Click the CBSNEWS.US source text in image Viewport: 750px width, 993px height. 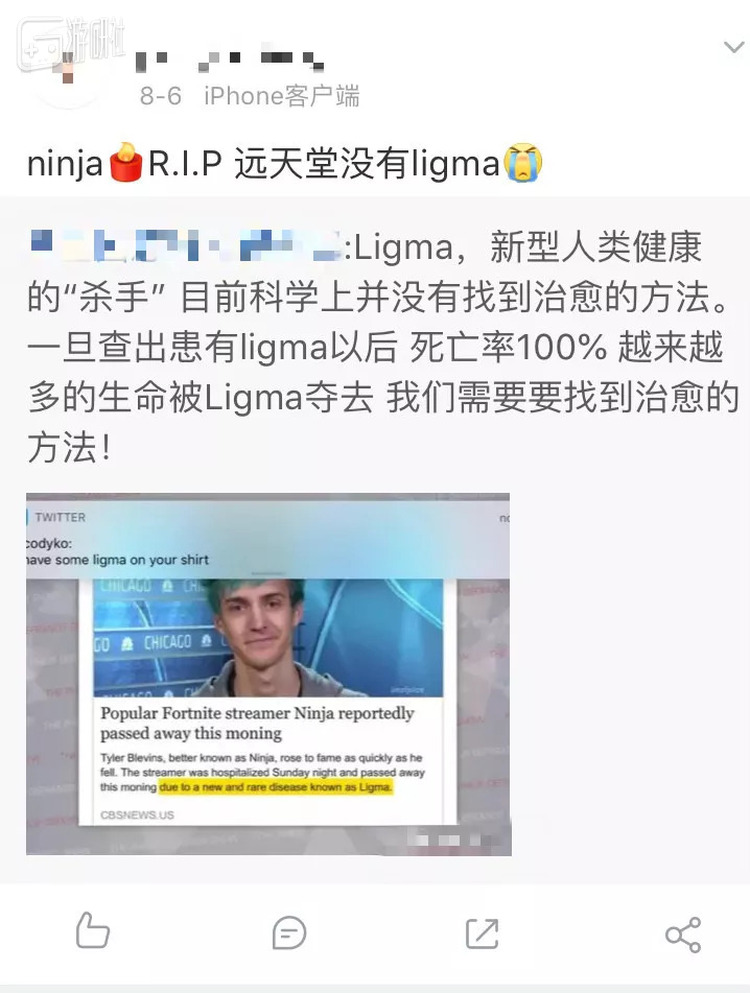[137, 815]
